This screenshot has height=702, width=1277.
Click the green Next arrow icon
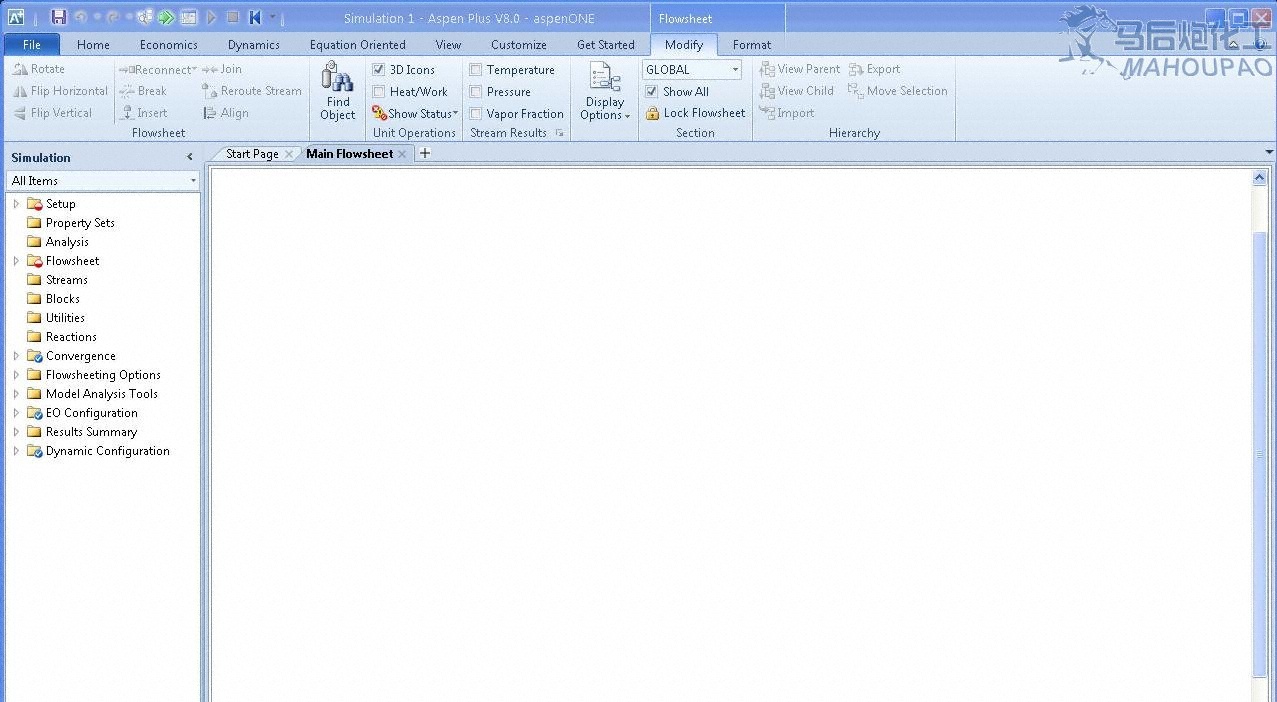[166, 17]
